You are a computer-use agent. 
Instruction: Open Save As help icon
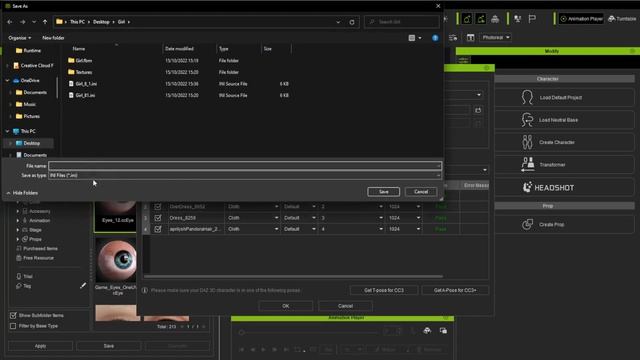(435, 38)
